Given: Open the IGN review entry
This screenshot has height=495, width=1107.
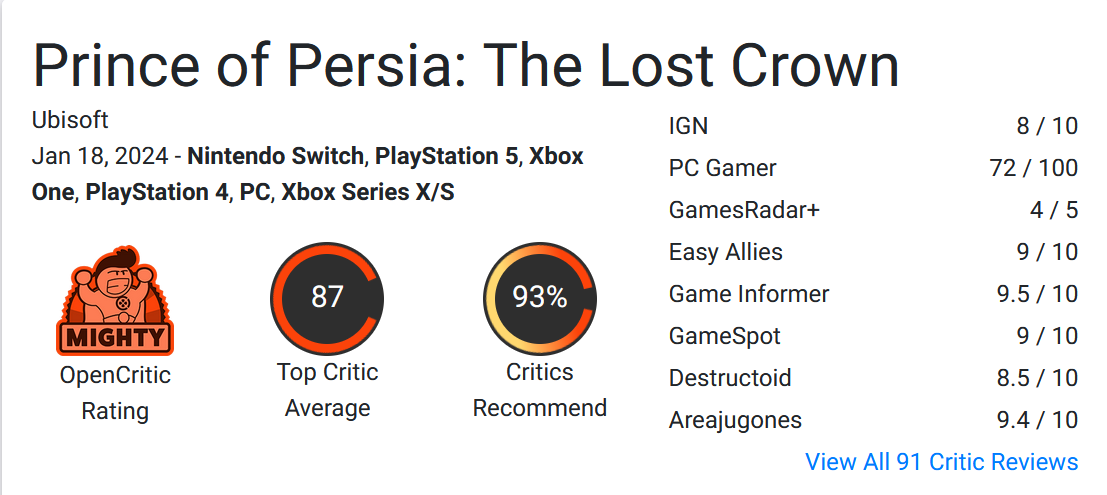Looking at the screenshot, I should pyautogui.click(x=873, y=126).
